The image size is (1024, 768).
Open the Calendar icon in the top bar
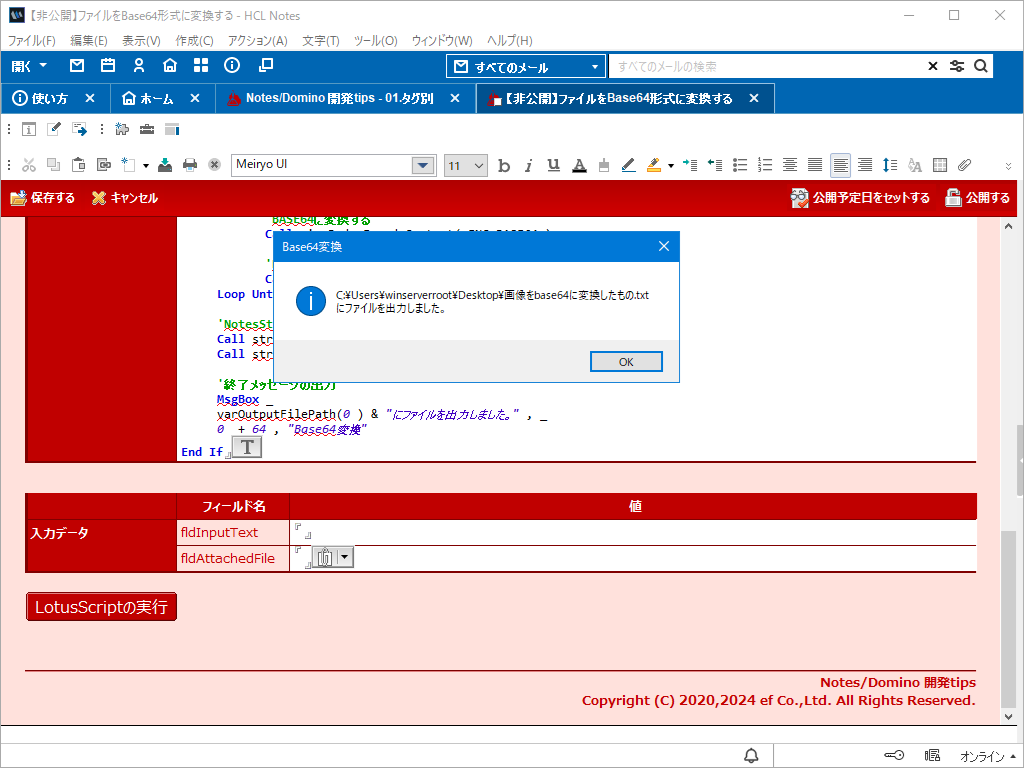(108, 66)
